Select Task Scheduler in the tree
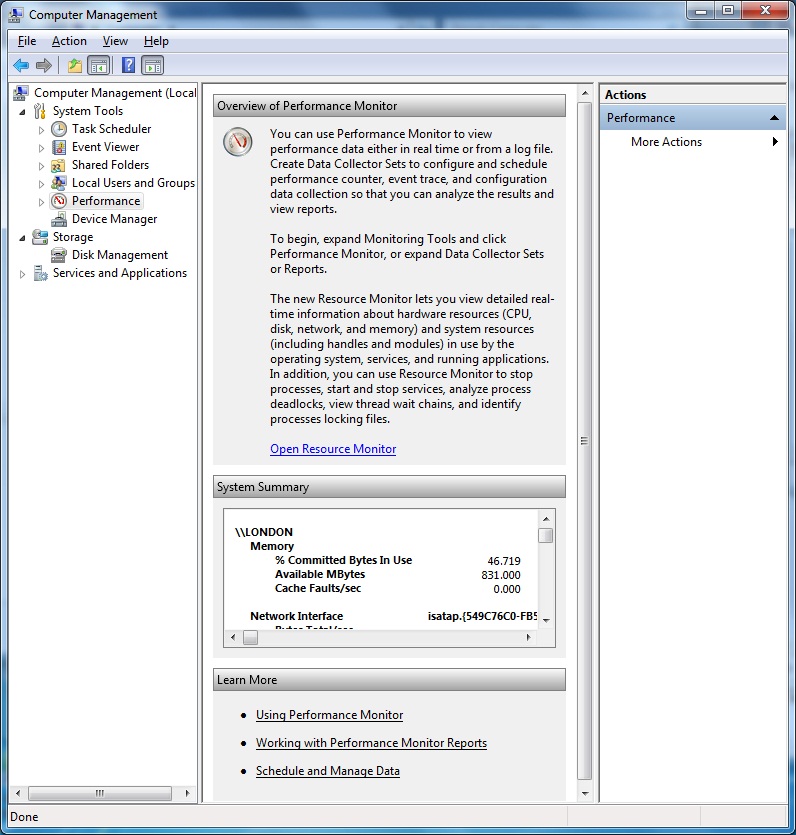Viewport: 796px width, 835px height. (111, 129)
